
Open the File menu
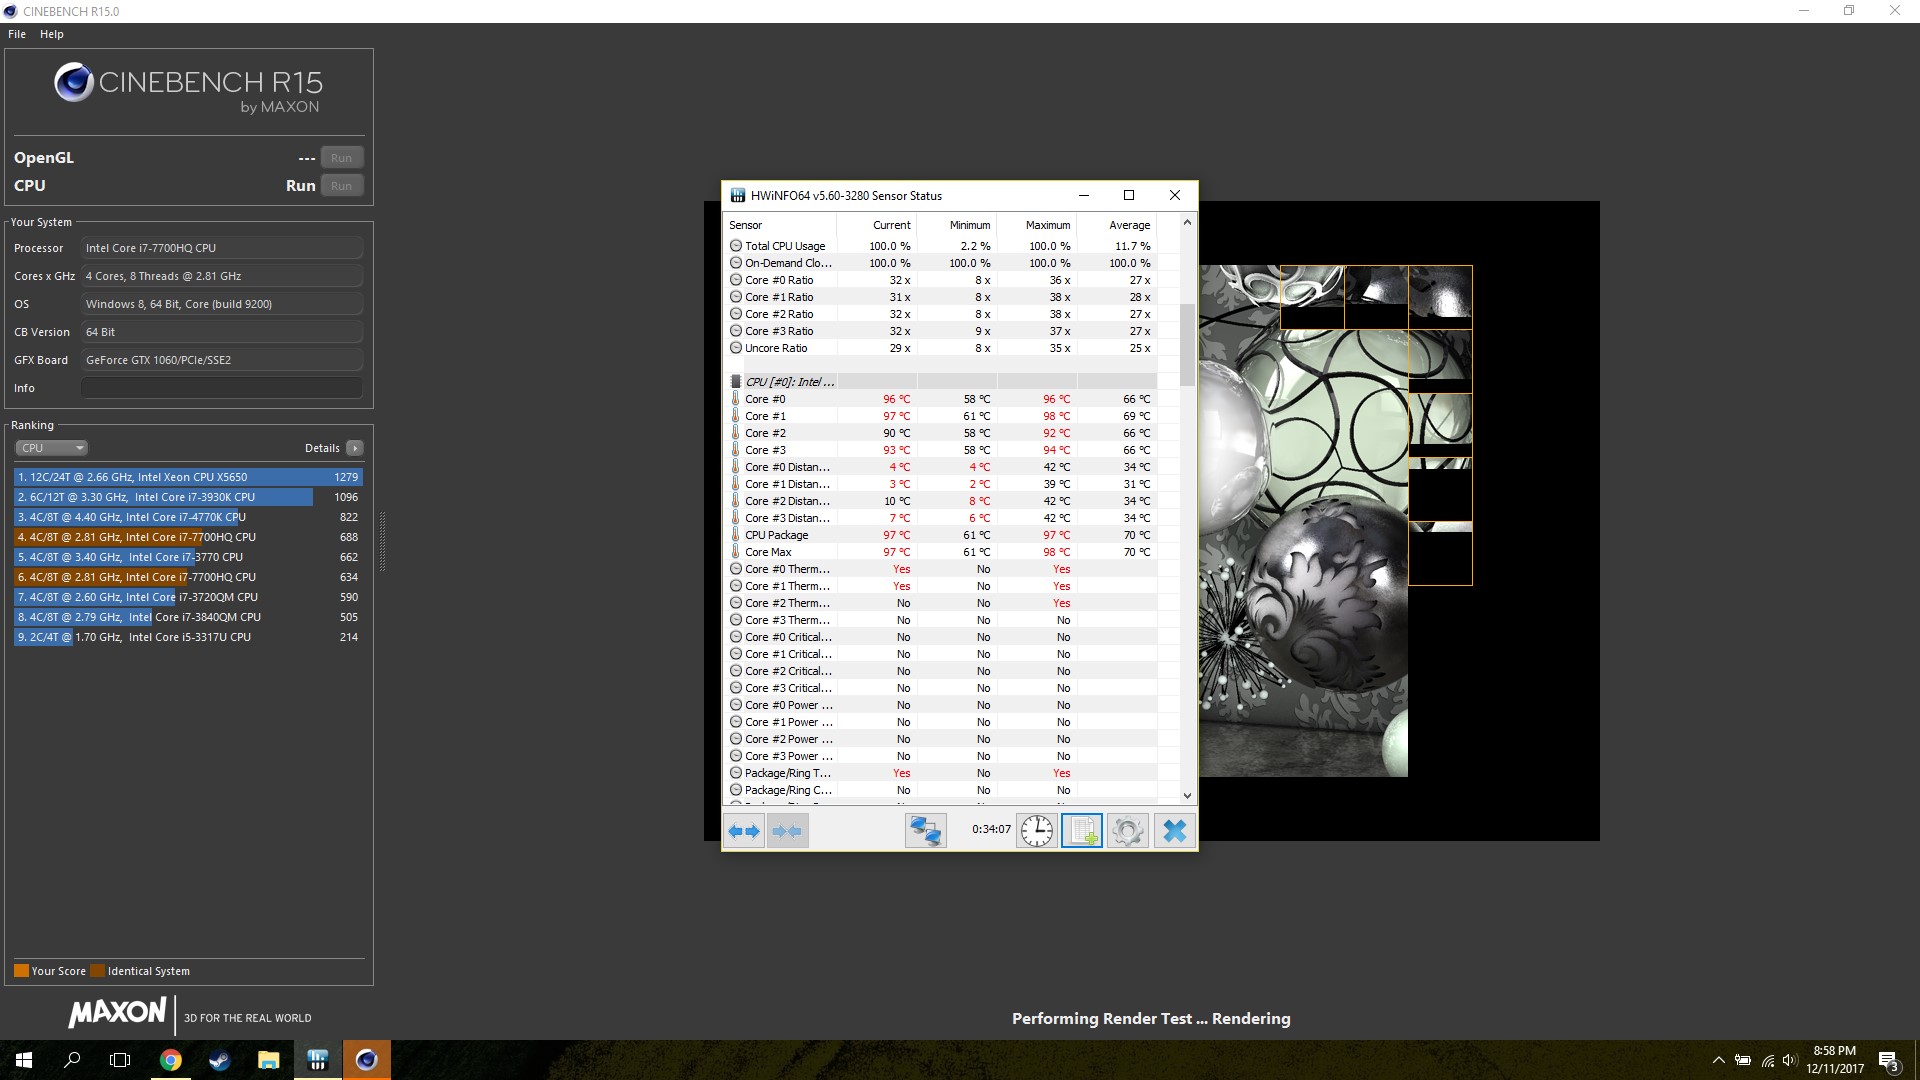point(17,34)
